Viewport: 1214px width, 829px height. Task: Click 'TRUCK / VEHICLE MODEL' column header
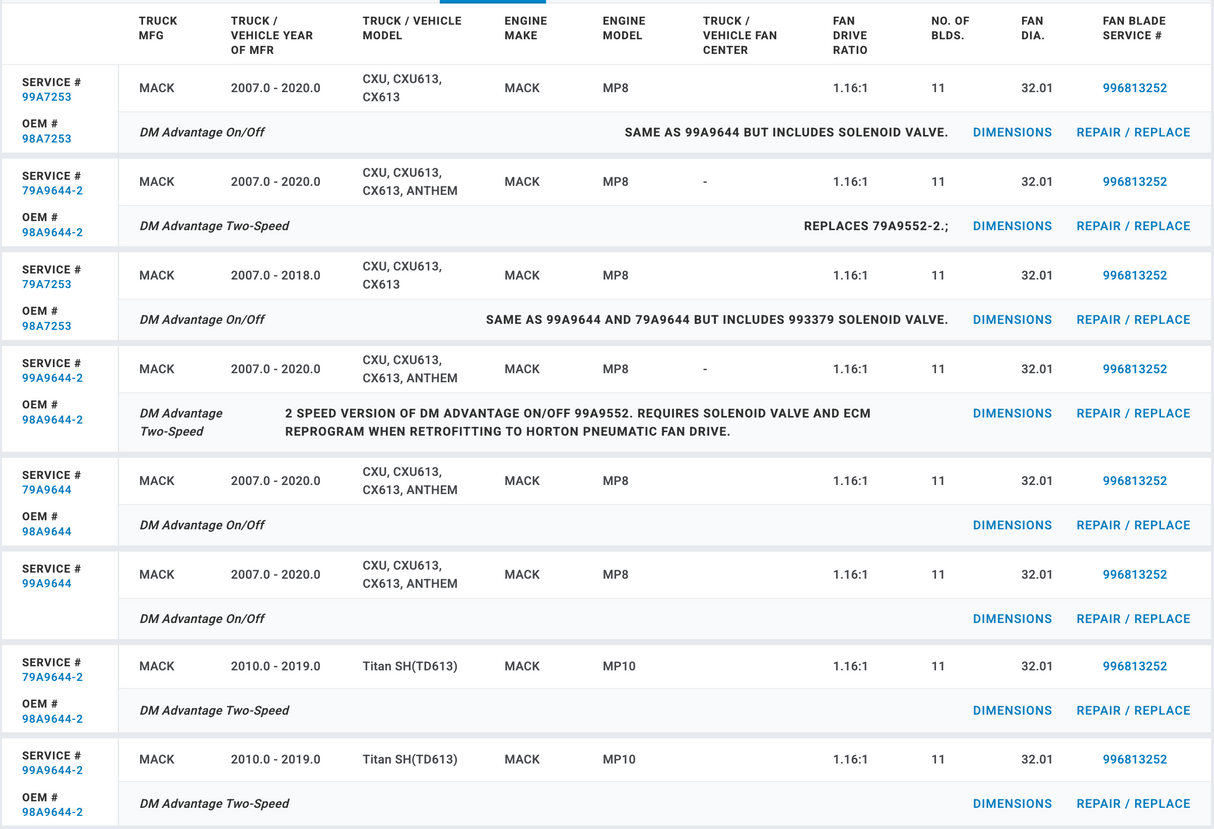coord(412,28)
